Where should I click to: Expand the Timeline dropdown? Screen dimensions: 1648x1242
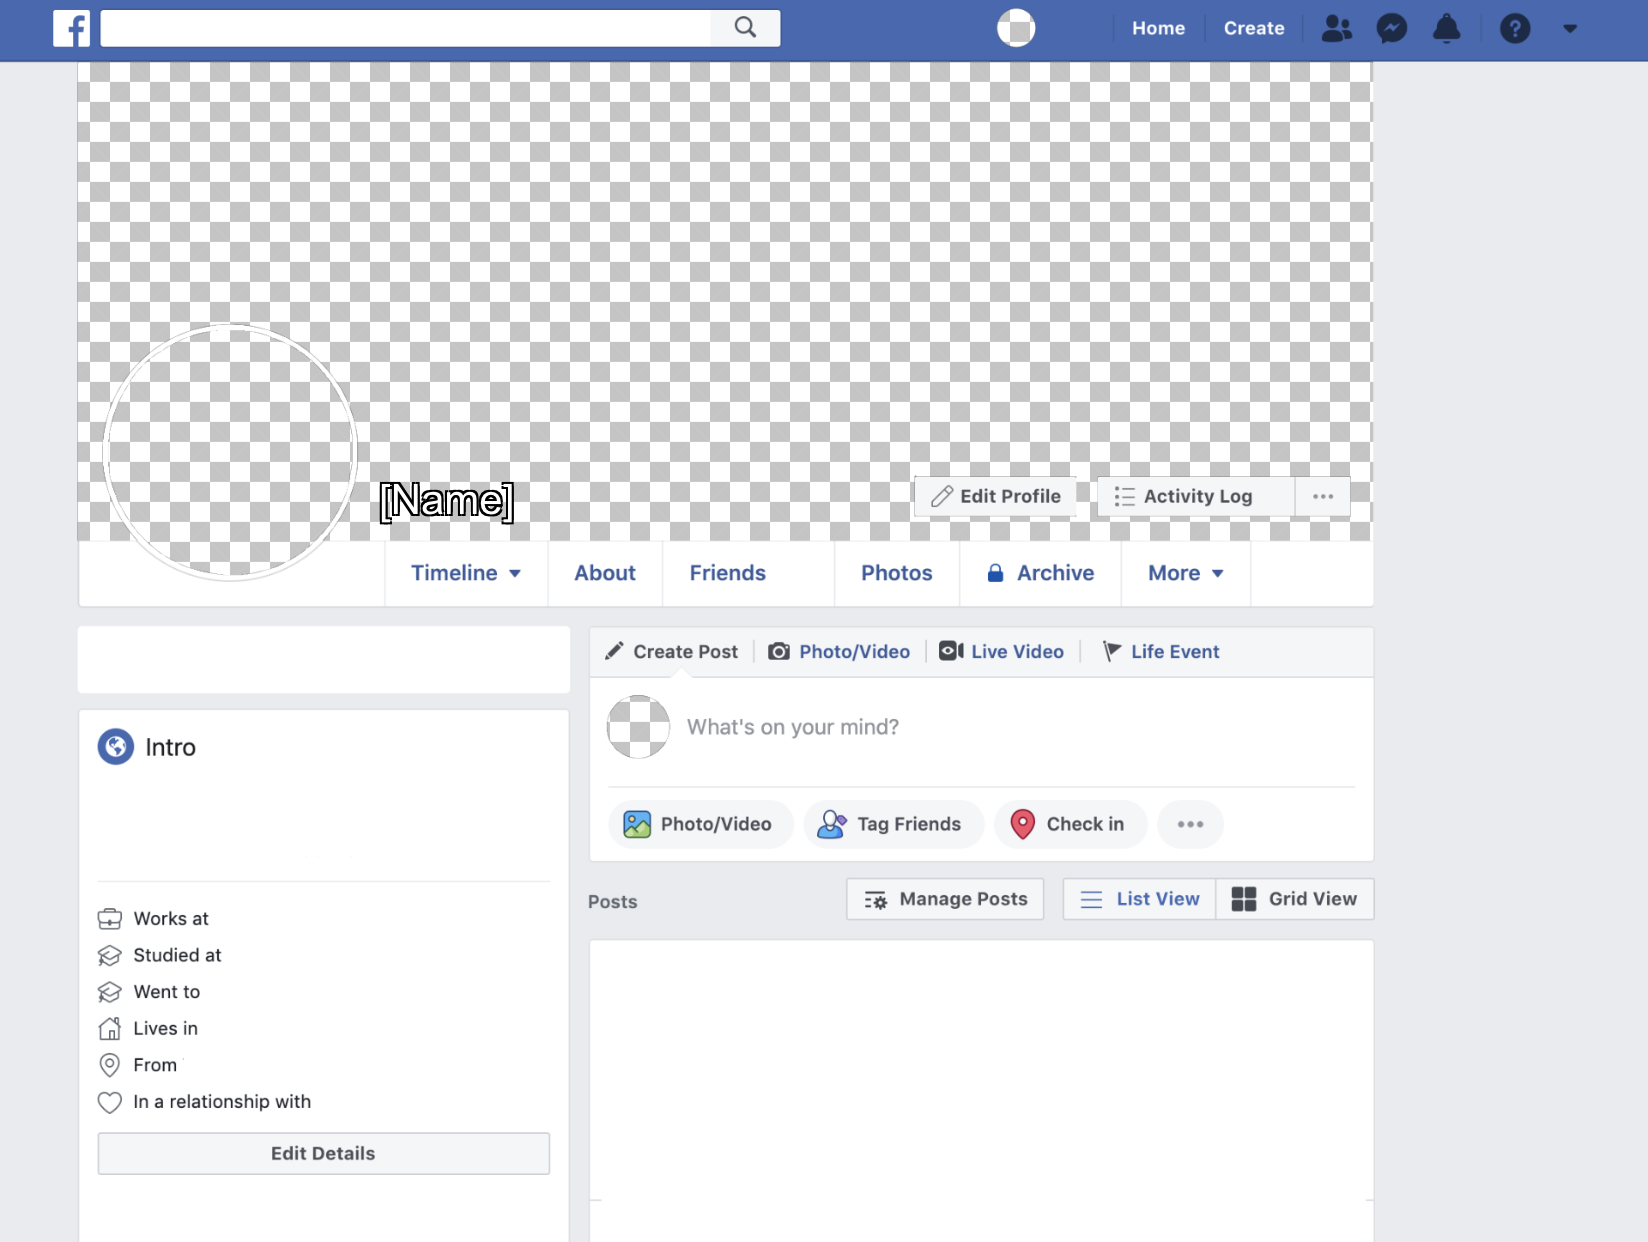coord(465,573)
